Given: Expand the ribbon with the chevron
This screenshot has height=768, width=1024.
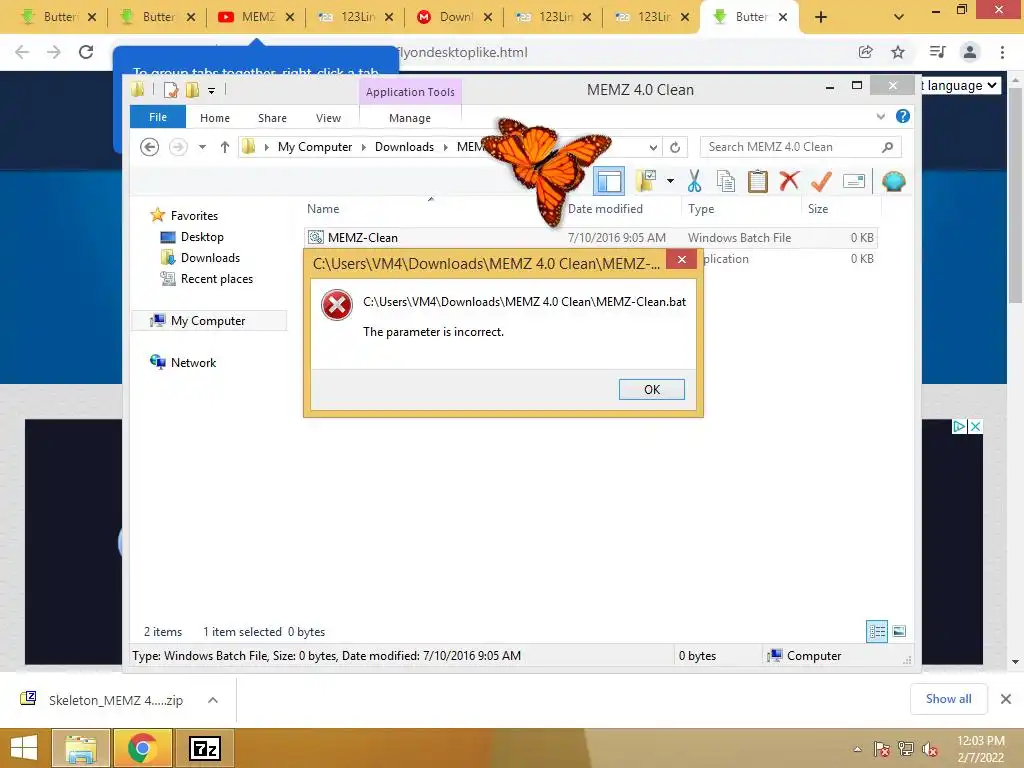Looking at the screenshot, I should click(x=880, y=117).
